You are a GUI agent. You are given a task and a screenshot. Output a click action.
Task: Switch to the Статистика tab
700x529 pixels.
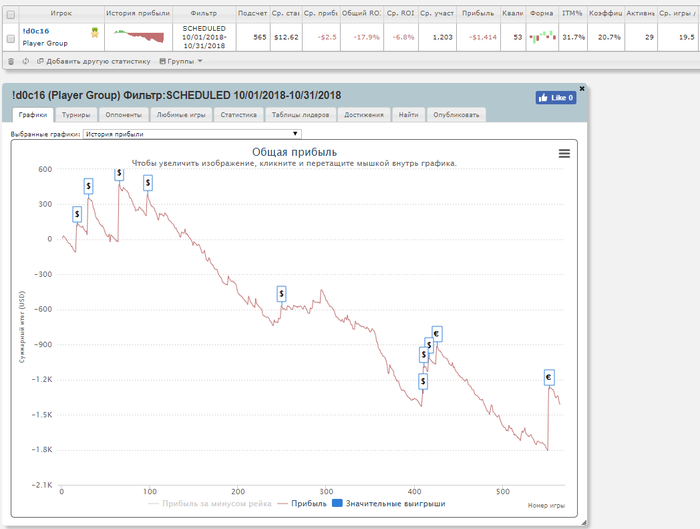pyautogui.click(x=238, y=115)
